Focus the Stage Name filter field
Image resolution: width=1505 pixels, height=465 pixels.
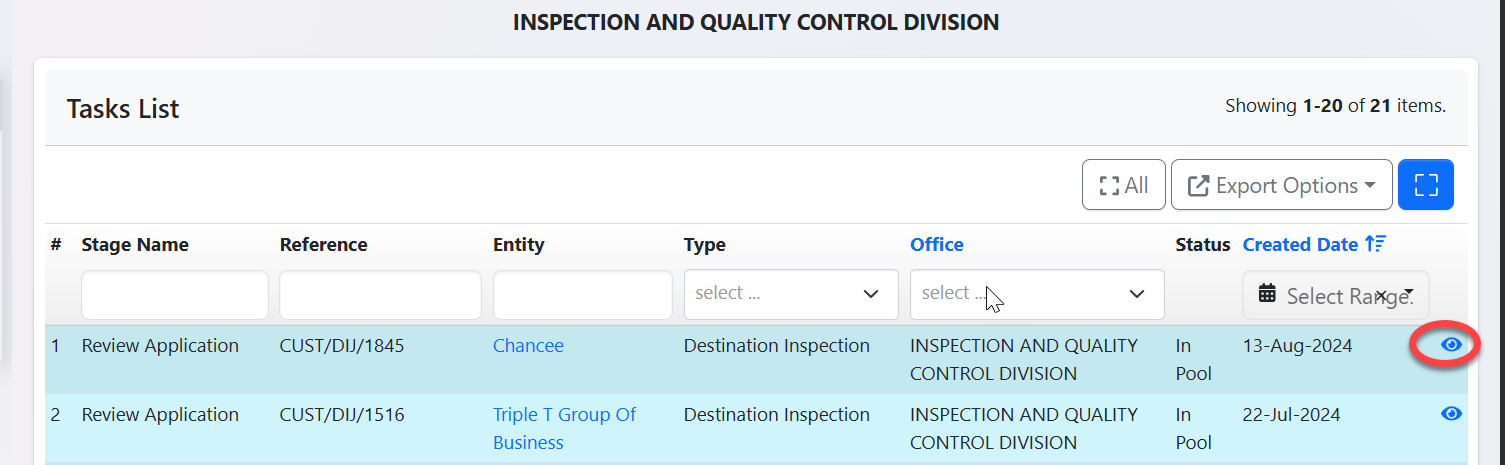click(x=175, y=295)
